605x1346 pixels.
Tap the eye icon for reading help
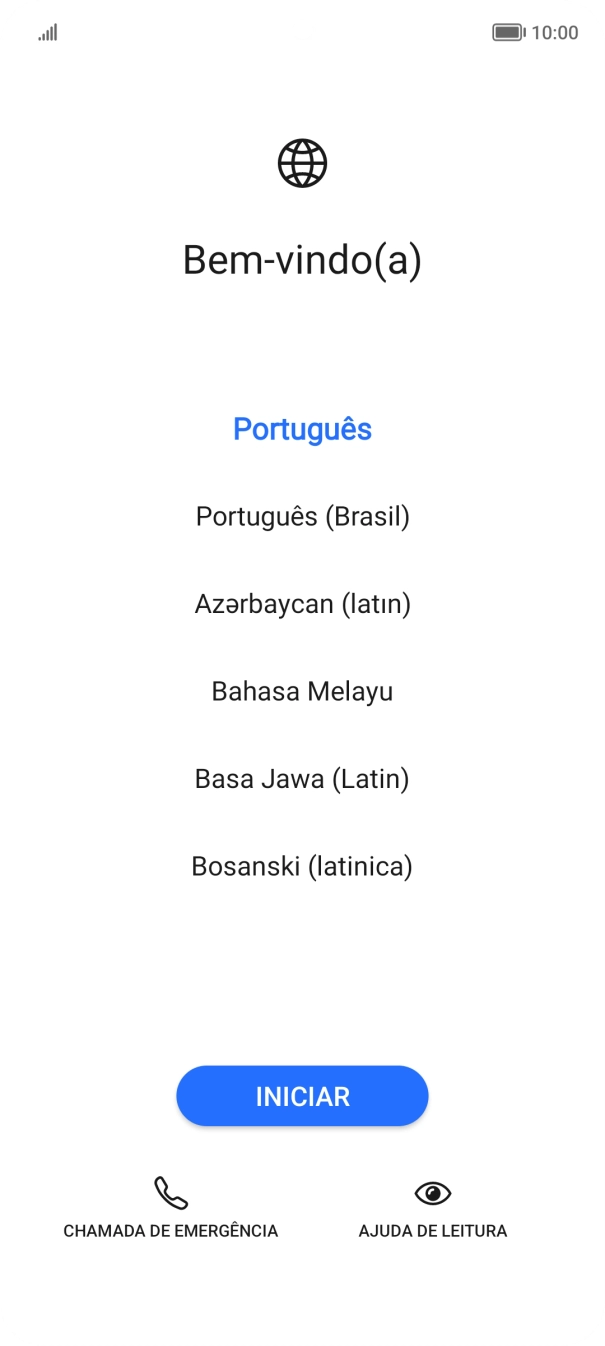click(433, 1193)
